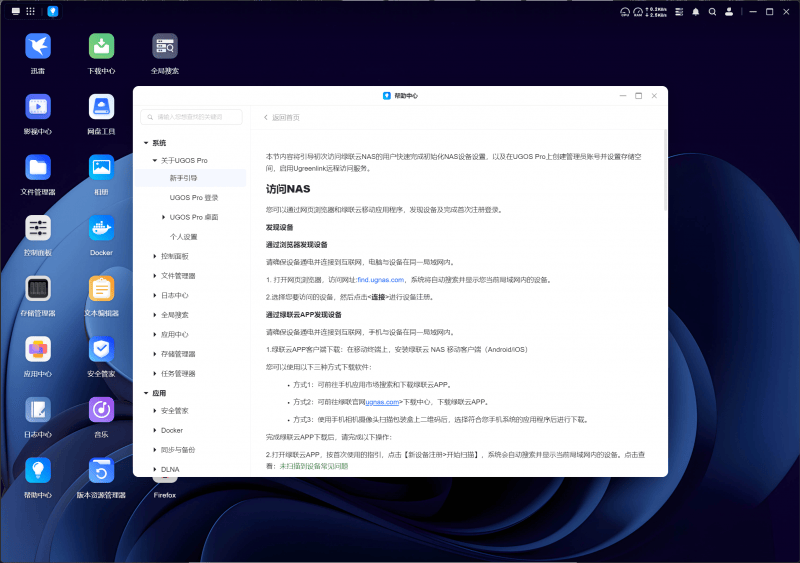Expand 安全管家 in the help tree
Viewport: 800px width, 563px height.
pyautogui.click(x=155, y=410)
